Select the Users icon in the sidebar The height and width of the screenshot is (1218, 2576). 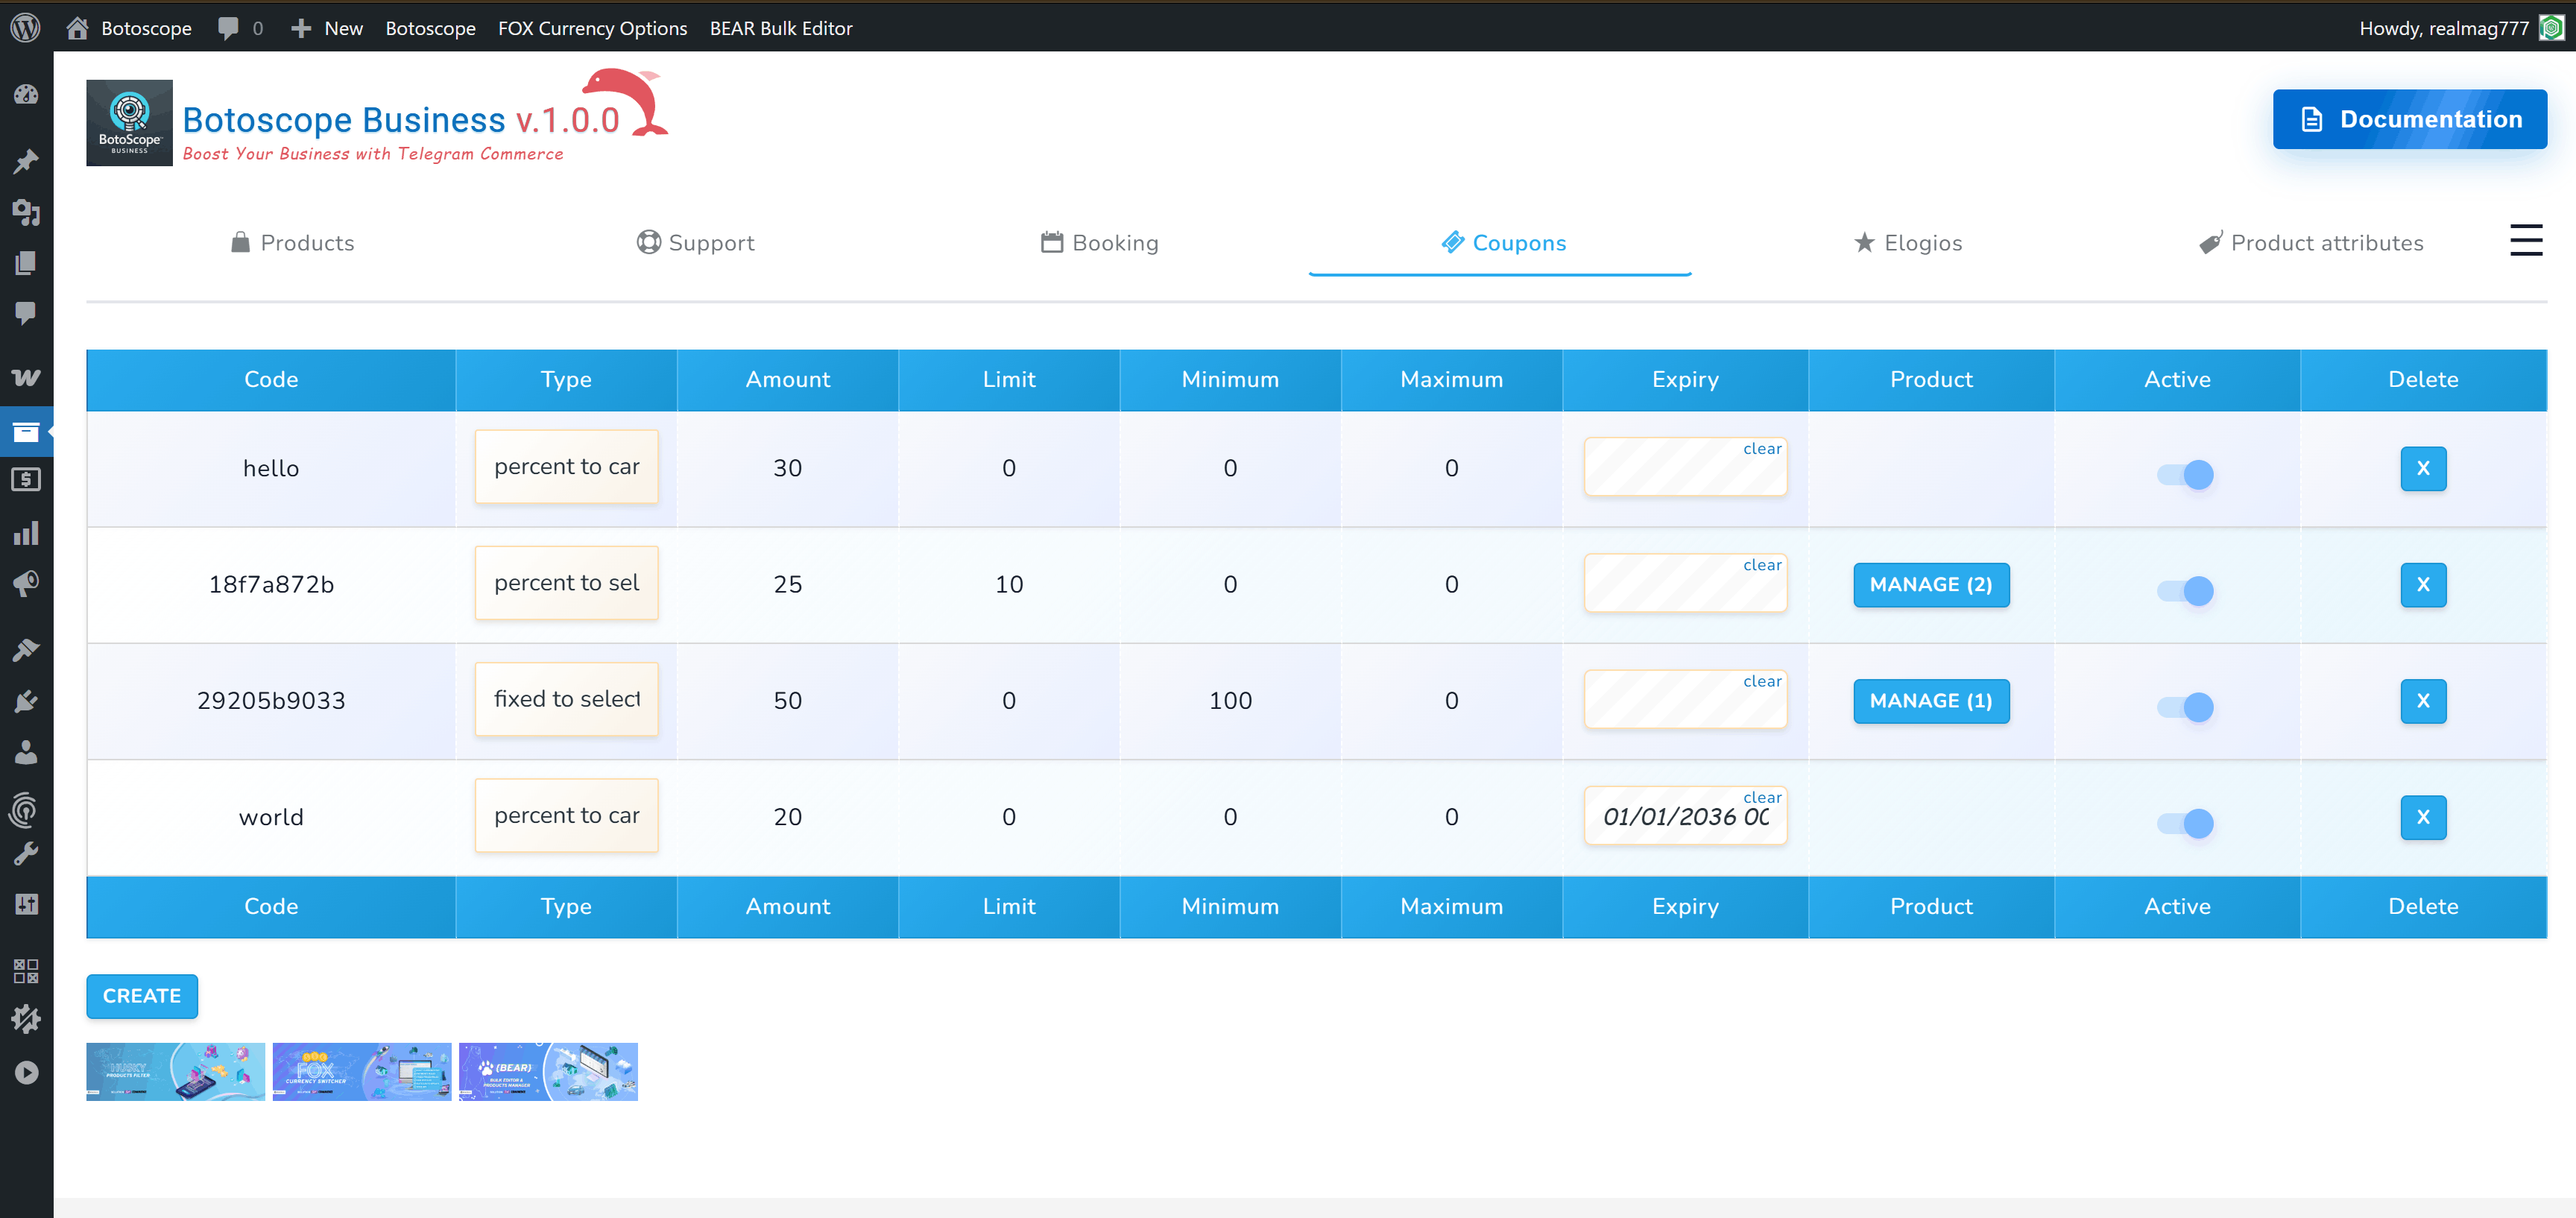tap(27, 753)
